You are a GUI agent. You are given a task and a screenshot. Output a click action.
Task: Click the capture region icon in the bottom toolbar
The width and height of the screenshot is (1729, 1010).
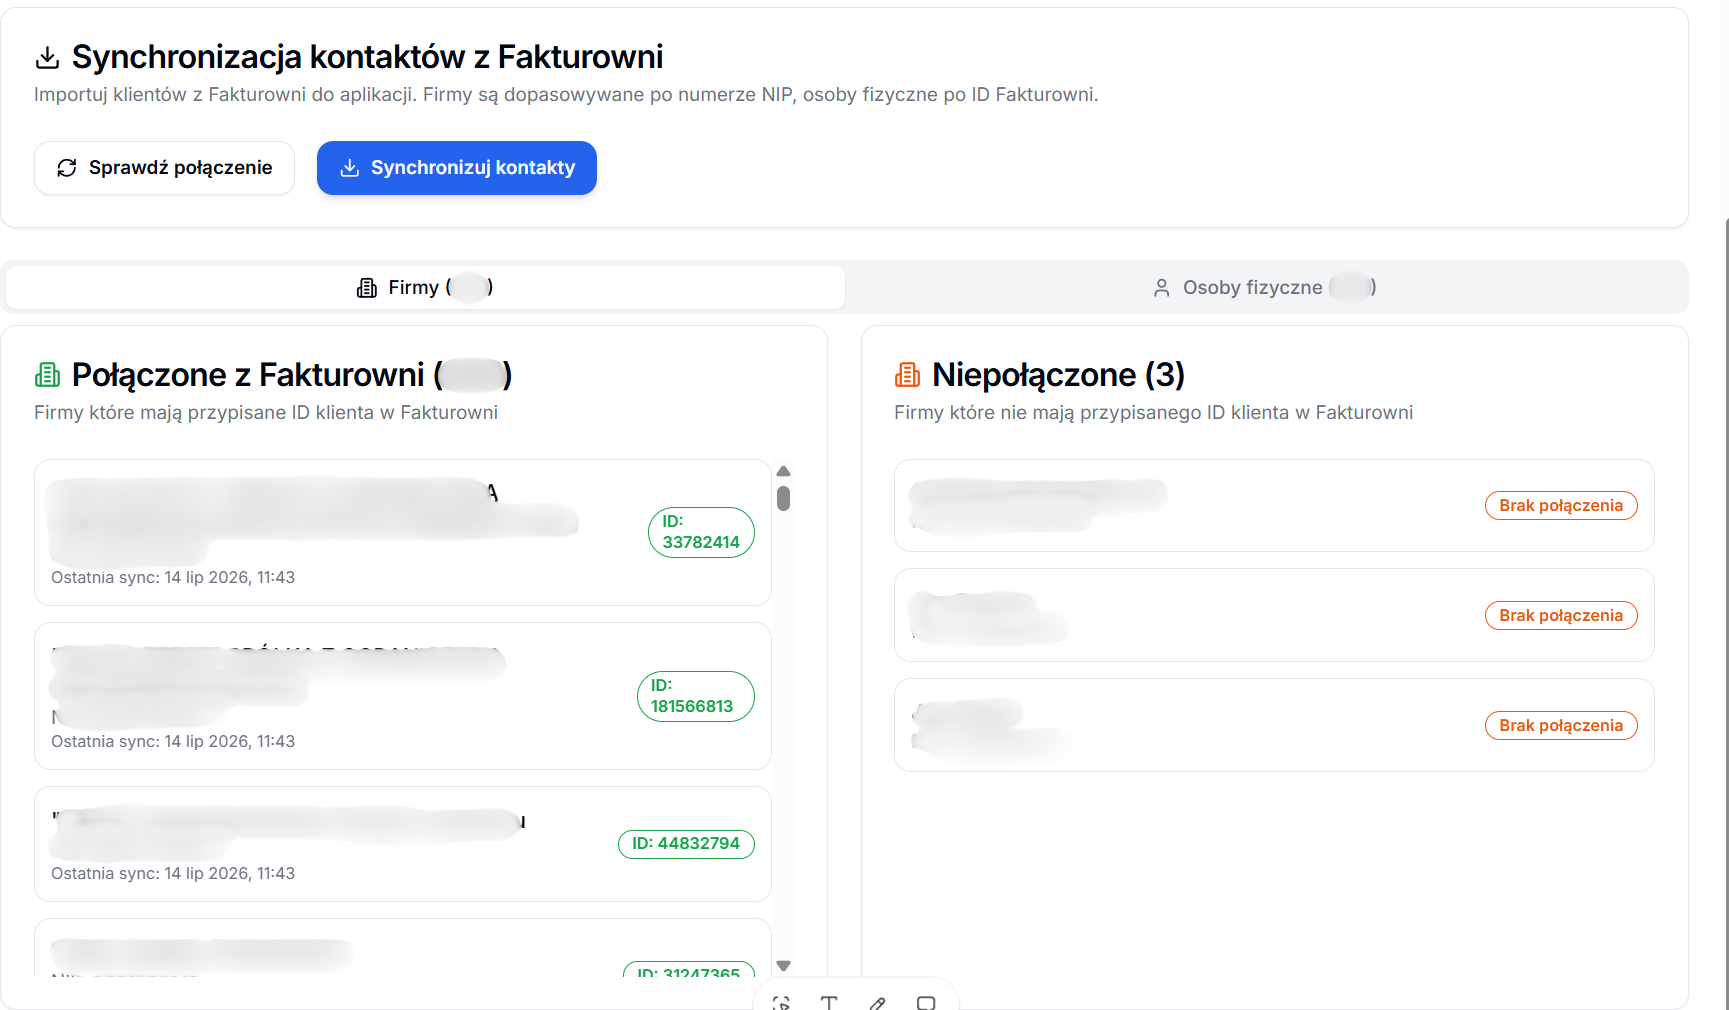click(781, 1003)
